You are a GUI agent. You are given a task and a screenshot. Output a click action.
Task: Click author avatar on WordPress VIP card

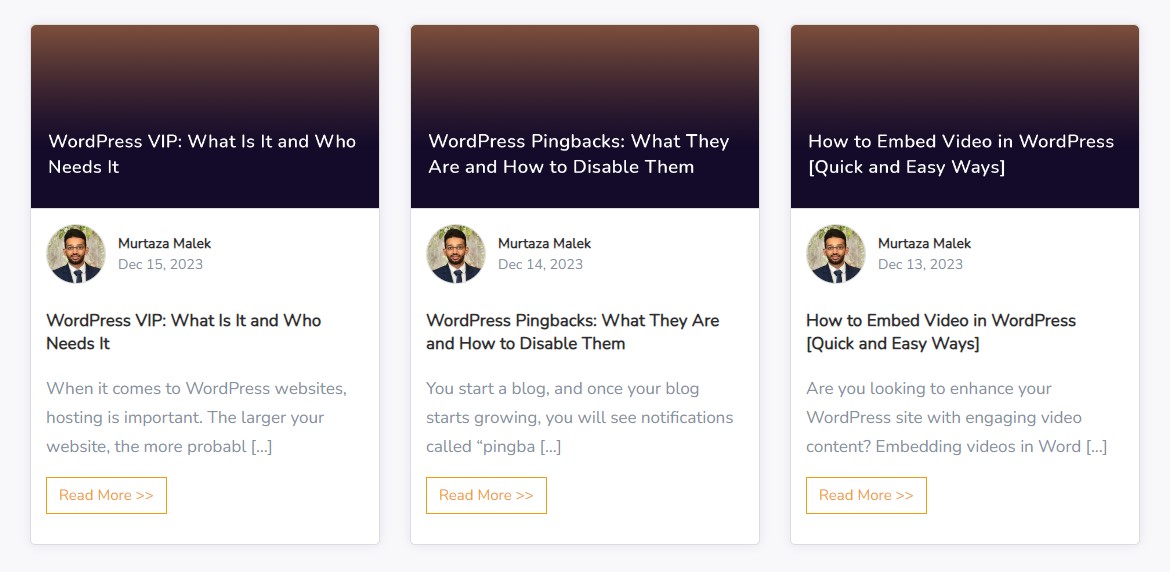pos(76,254)
